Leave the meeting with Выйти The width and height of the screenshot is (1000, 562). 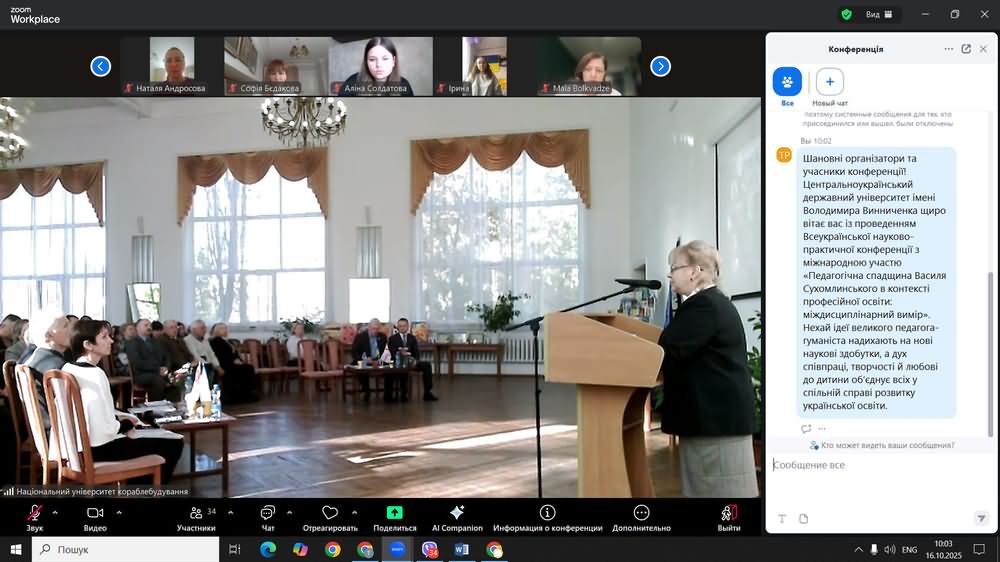(x=729, y=515)
